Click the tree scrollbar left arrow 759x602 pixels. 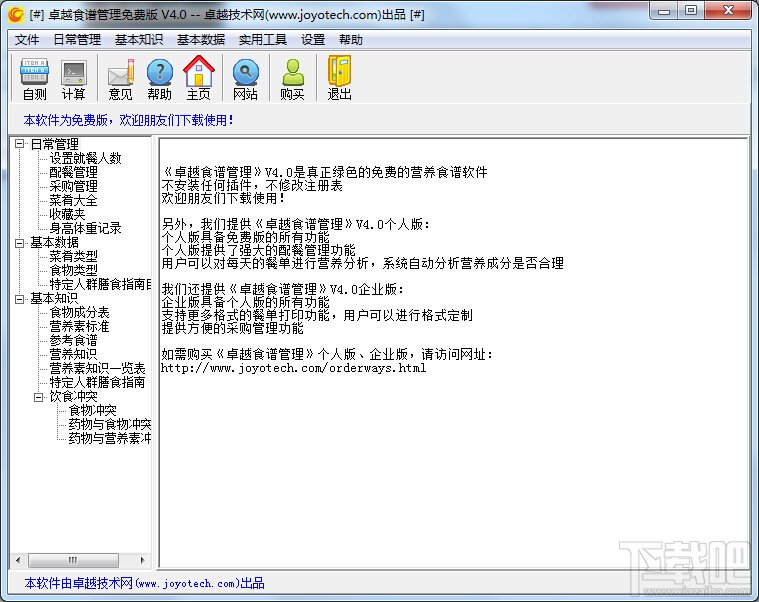pos(18,560)
